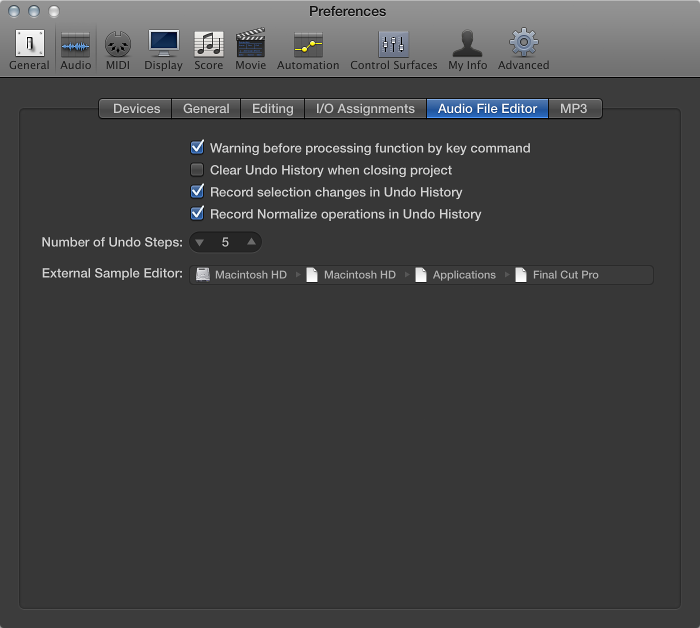Click the Undo Steps value 5 field

click(x=225, y=242)
